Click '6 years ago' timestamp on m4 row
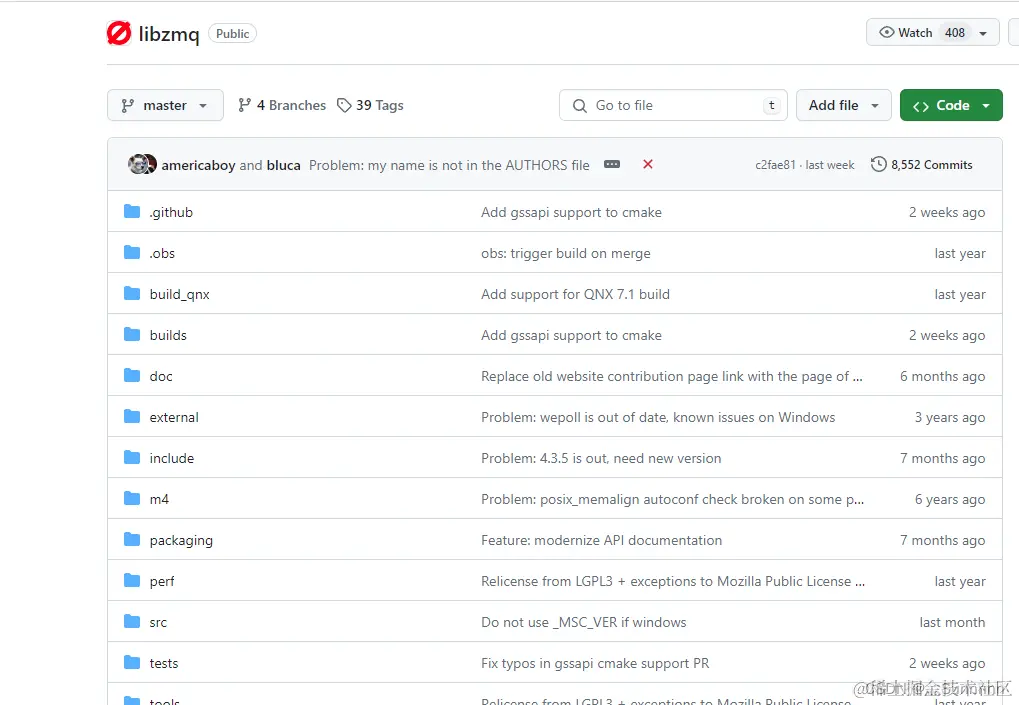Viewport: 1019px width, 705px height. pyautogui.click(x=949, y=499)
